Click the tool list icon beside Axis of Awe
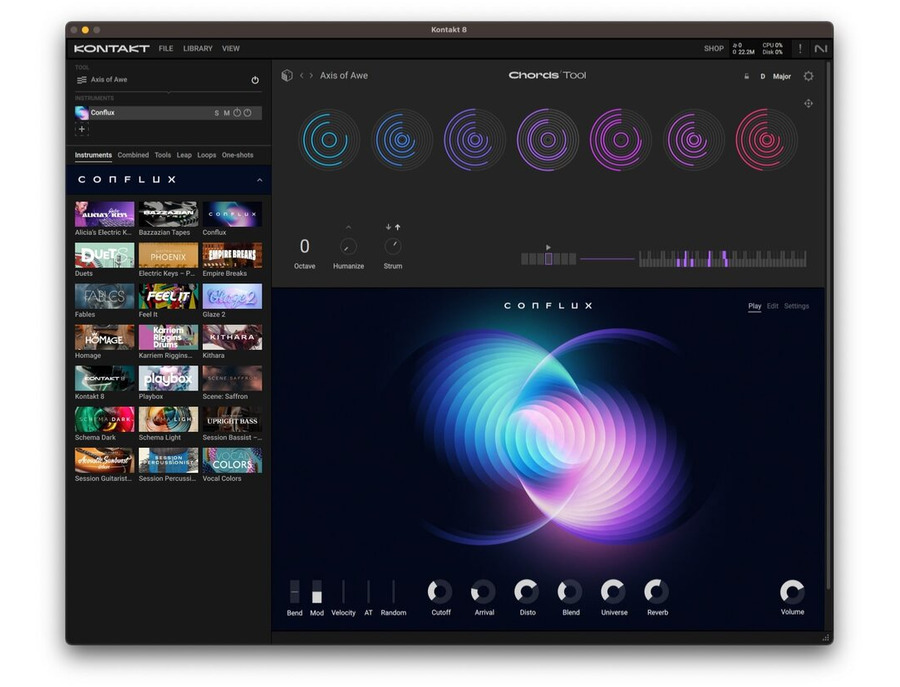This screenshot has height=687, width=900. pyautogui.click(x=82, y=80)
